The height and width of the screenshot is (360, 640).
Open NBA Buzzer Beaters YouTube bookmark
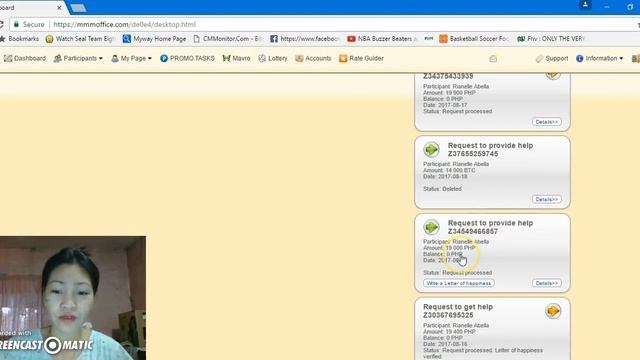tap(382, 39)
